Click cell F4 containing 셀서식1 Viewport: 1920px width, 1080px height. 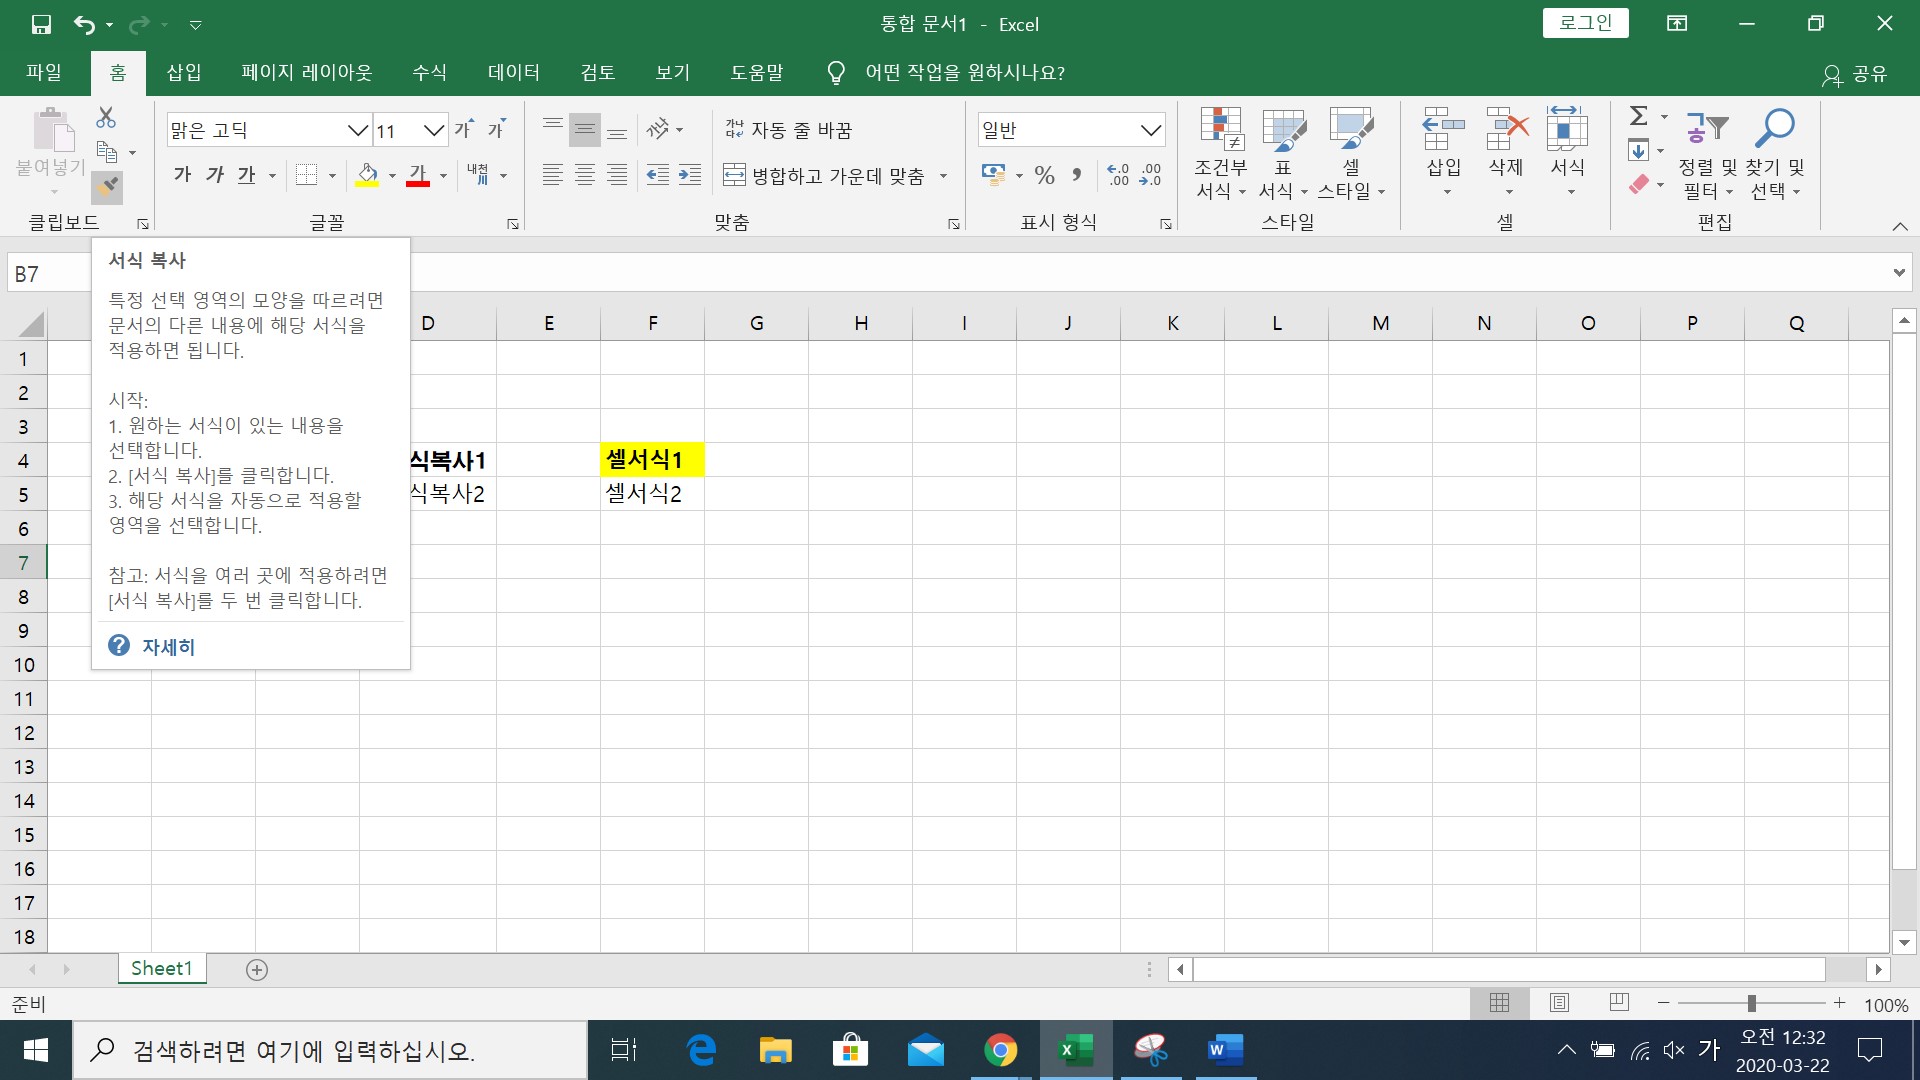coord(652,460)
